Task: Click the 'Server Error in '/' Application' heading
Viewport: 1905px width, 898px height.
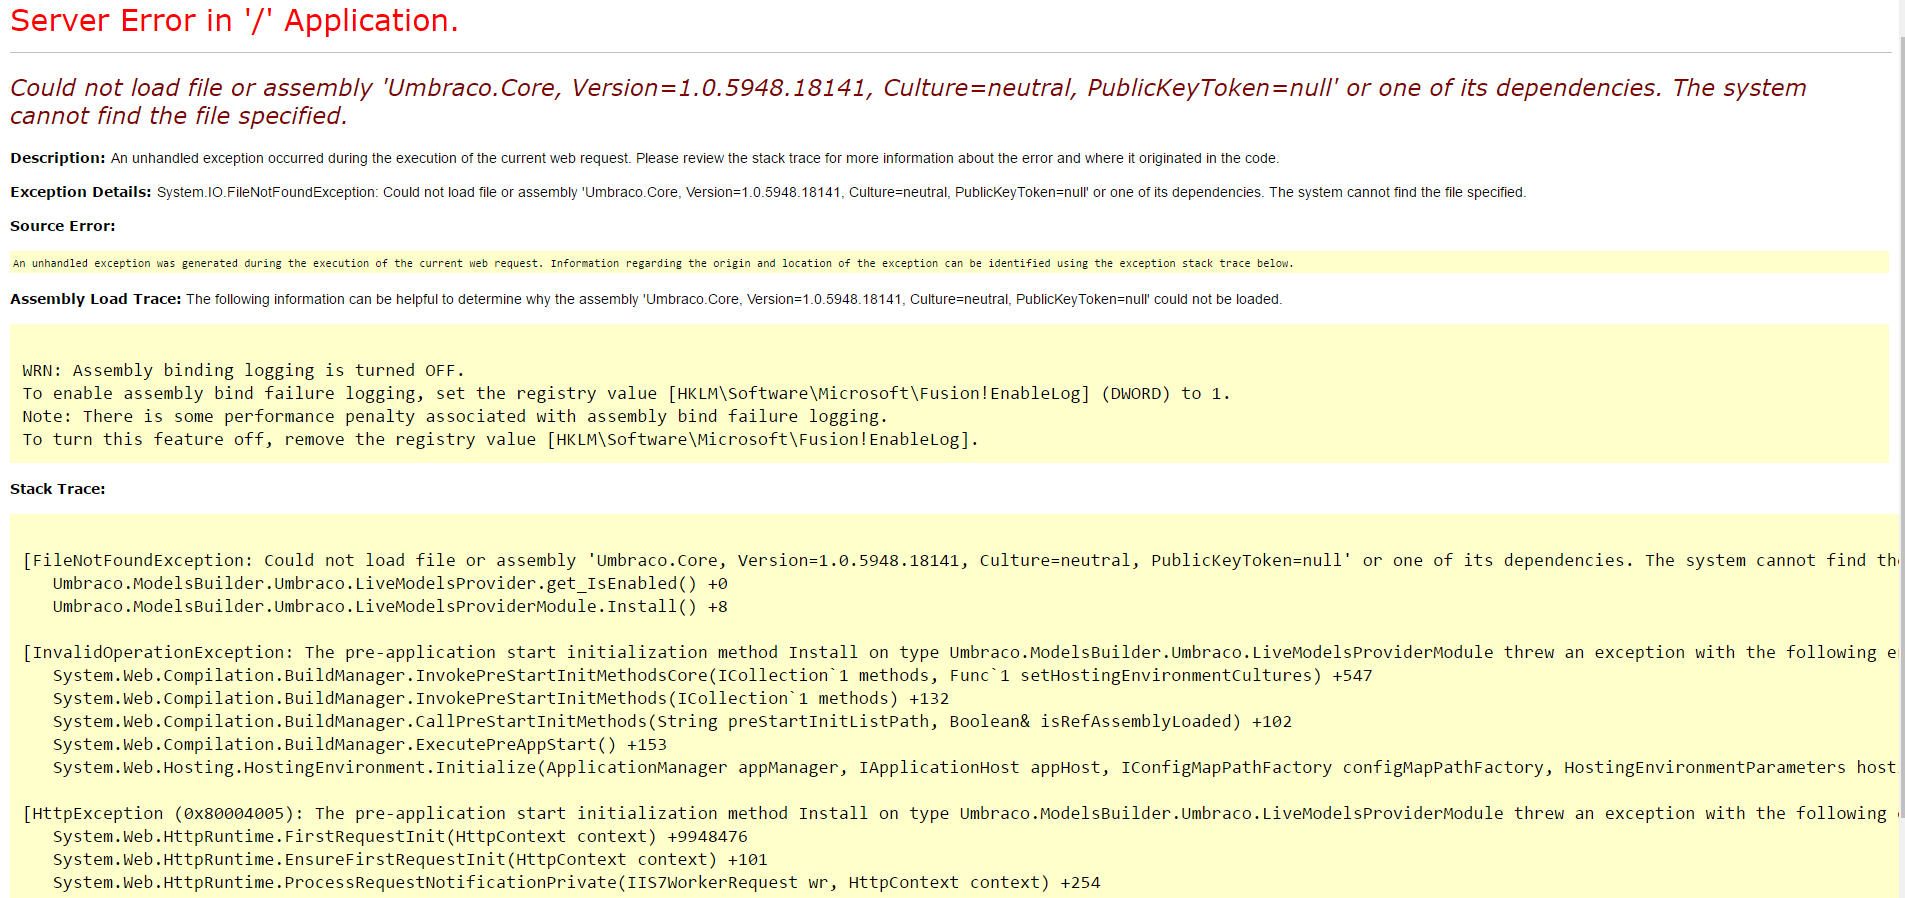Action: point(234,21)
